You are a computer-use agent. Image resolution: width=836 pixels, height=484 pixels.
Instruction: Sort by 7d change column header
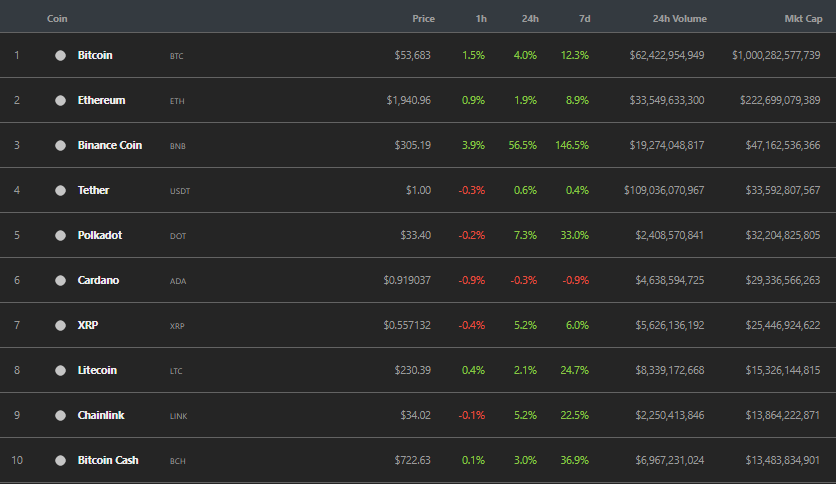point(584,19)
